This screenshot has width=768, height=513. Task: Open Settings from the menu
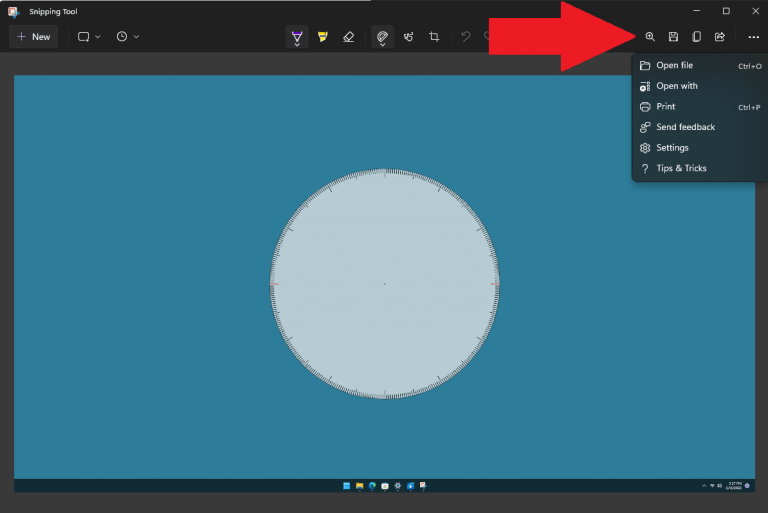pyautogui.click(x=672, y=148)
